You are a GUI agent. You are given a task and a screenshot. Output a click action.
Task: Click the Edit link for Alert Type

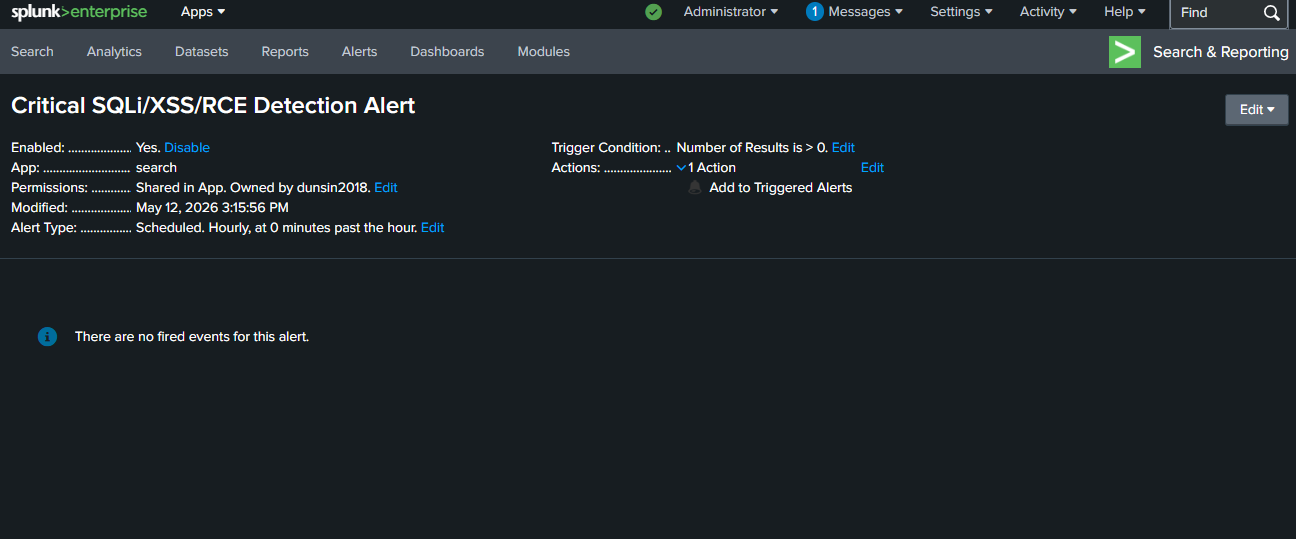[x=432, y=228]
